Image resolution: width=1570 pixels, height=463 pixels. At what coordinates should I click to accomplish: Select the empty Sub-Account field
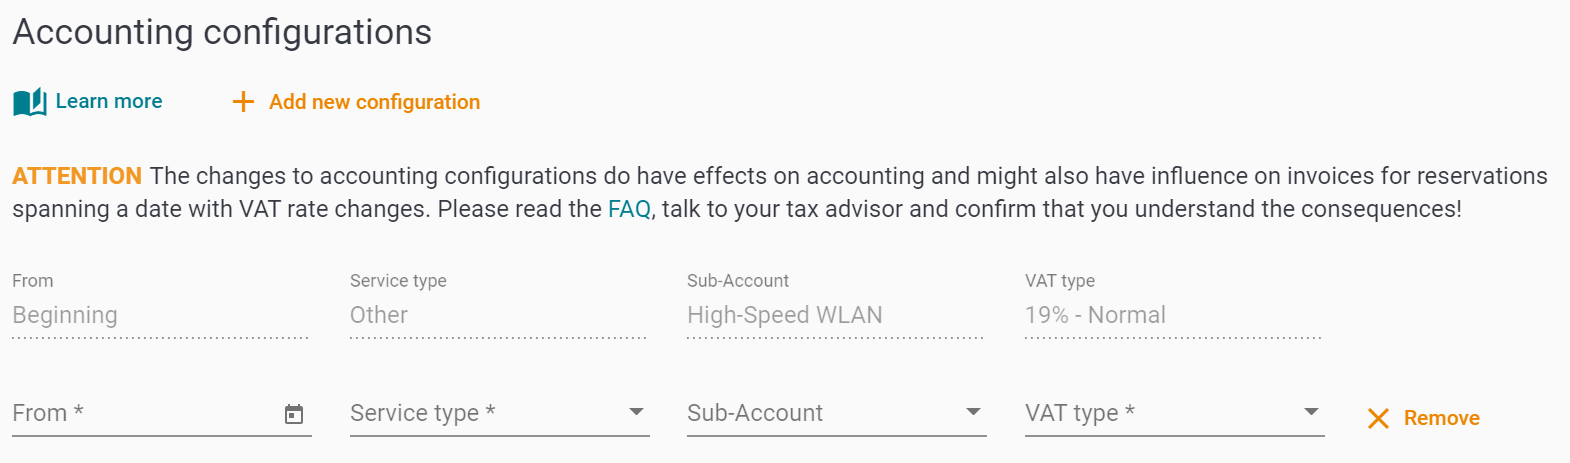837,413
